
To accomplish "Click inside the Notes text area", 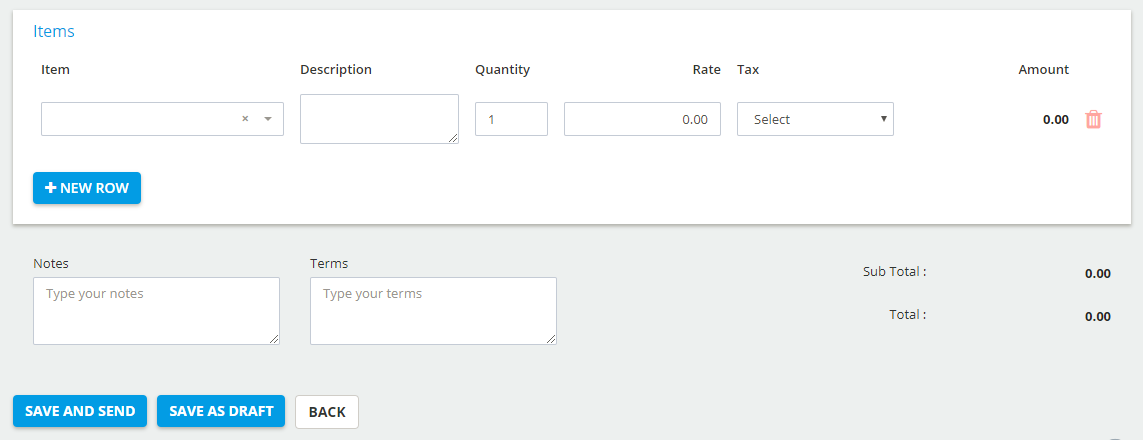I will pyautogui.click(x=156, y=310).
